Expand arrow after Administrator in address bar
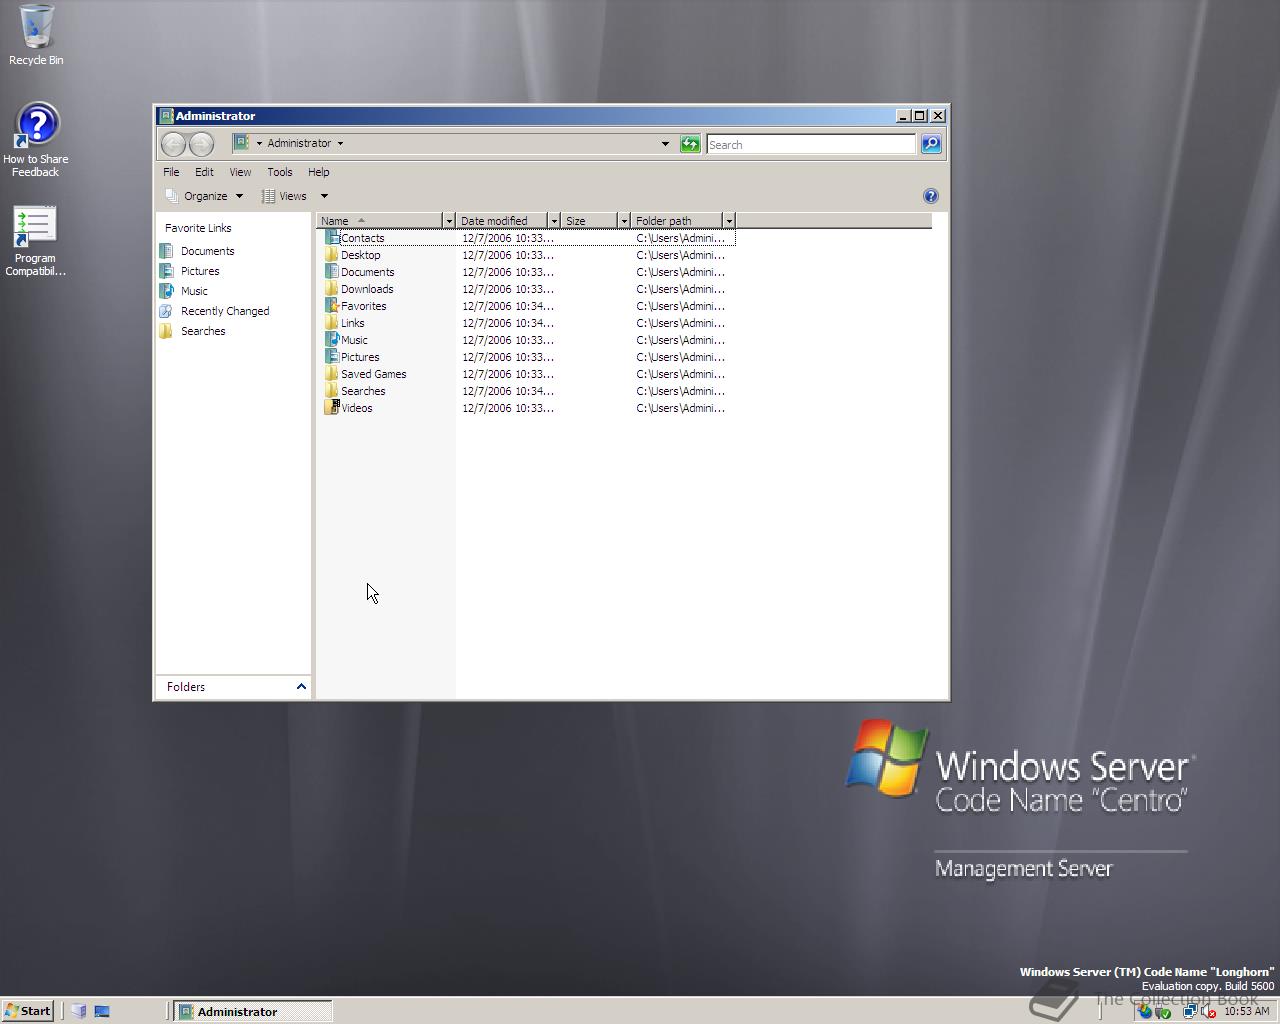This screenshot has height=1024, width=1280. click(340, 144)
